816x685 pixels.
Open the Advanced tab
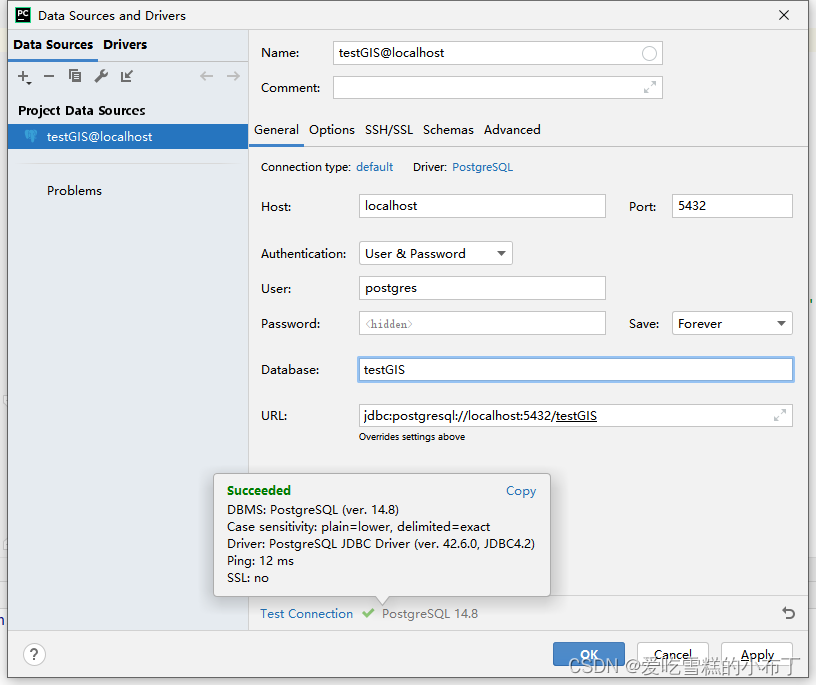point(512,130)
